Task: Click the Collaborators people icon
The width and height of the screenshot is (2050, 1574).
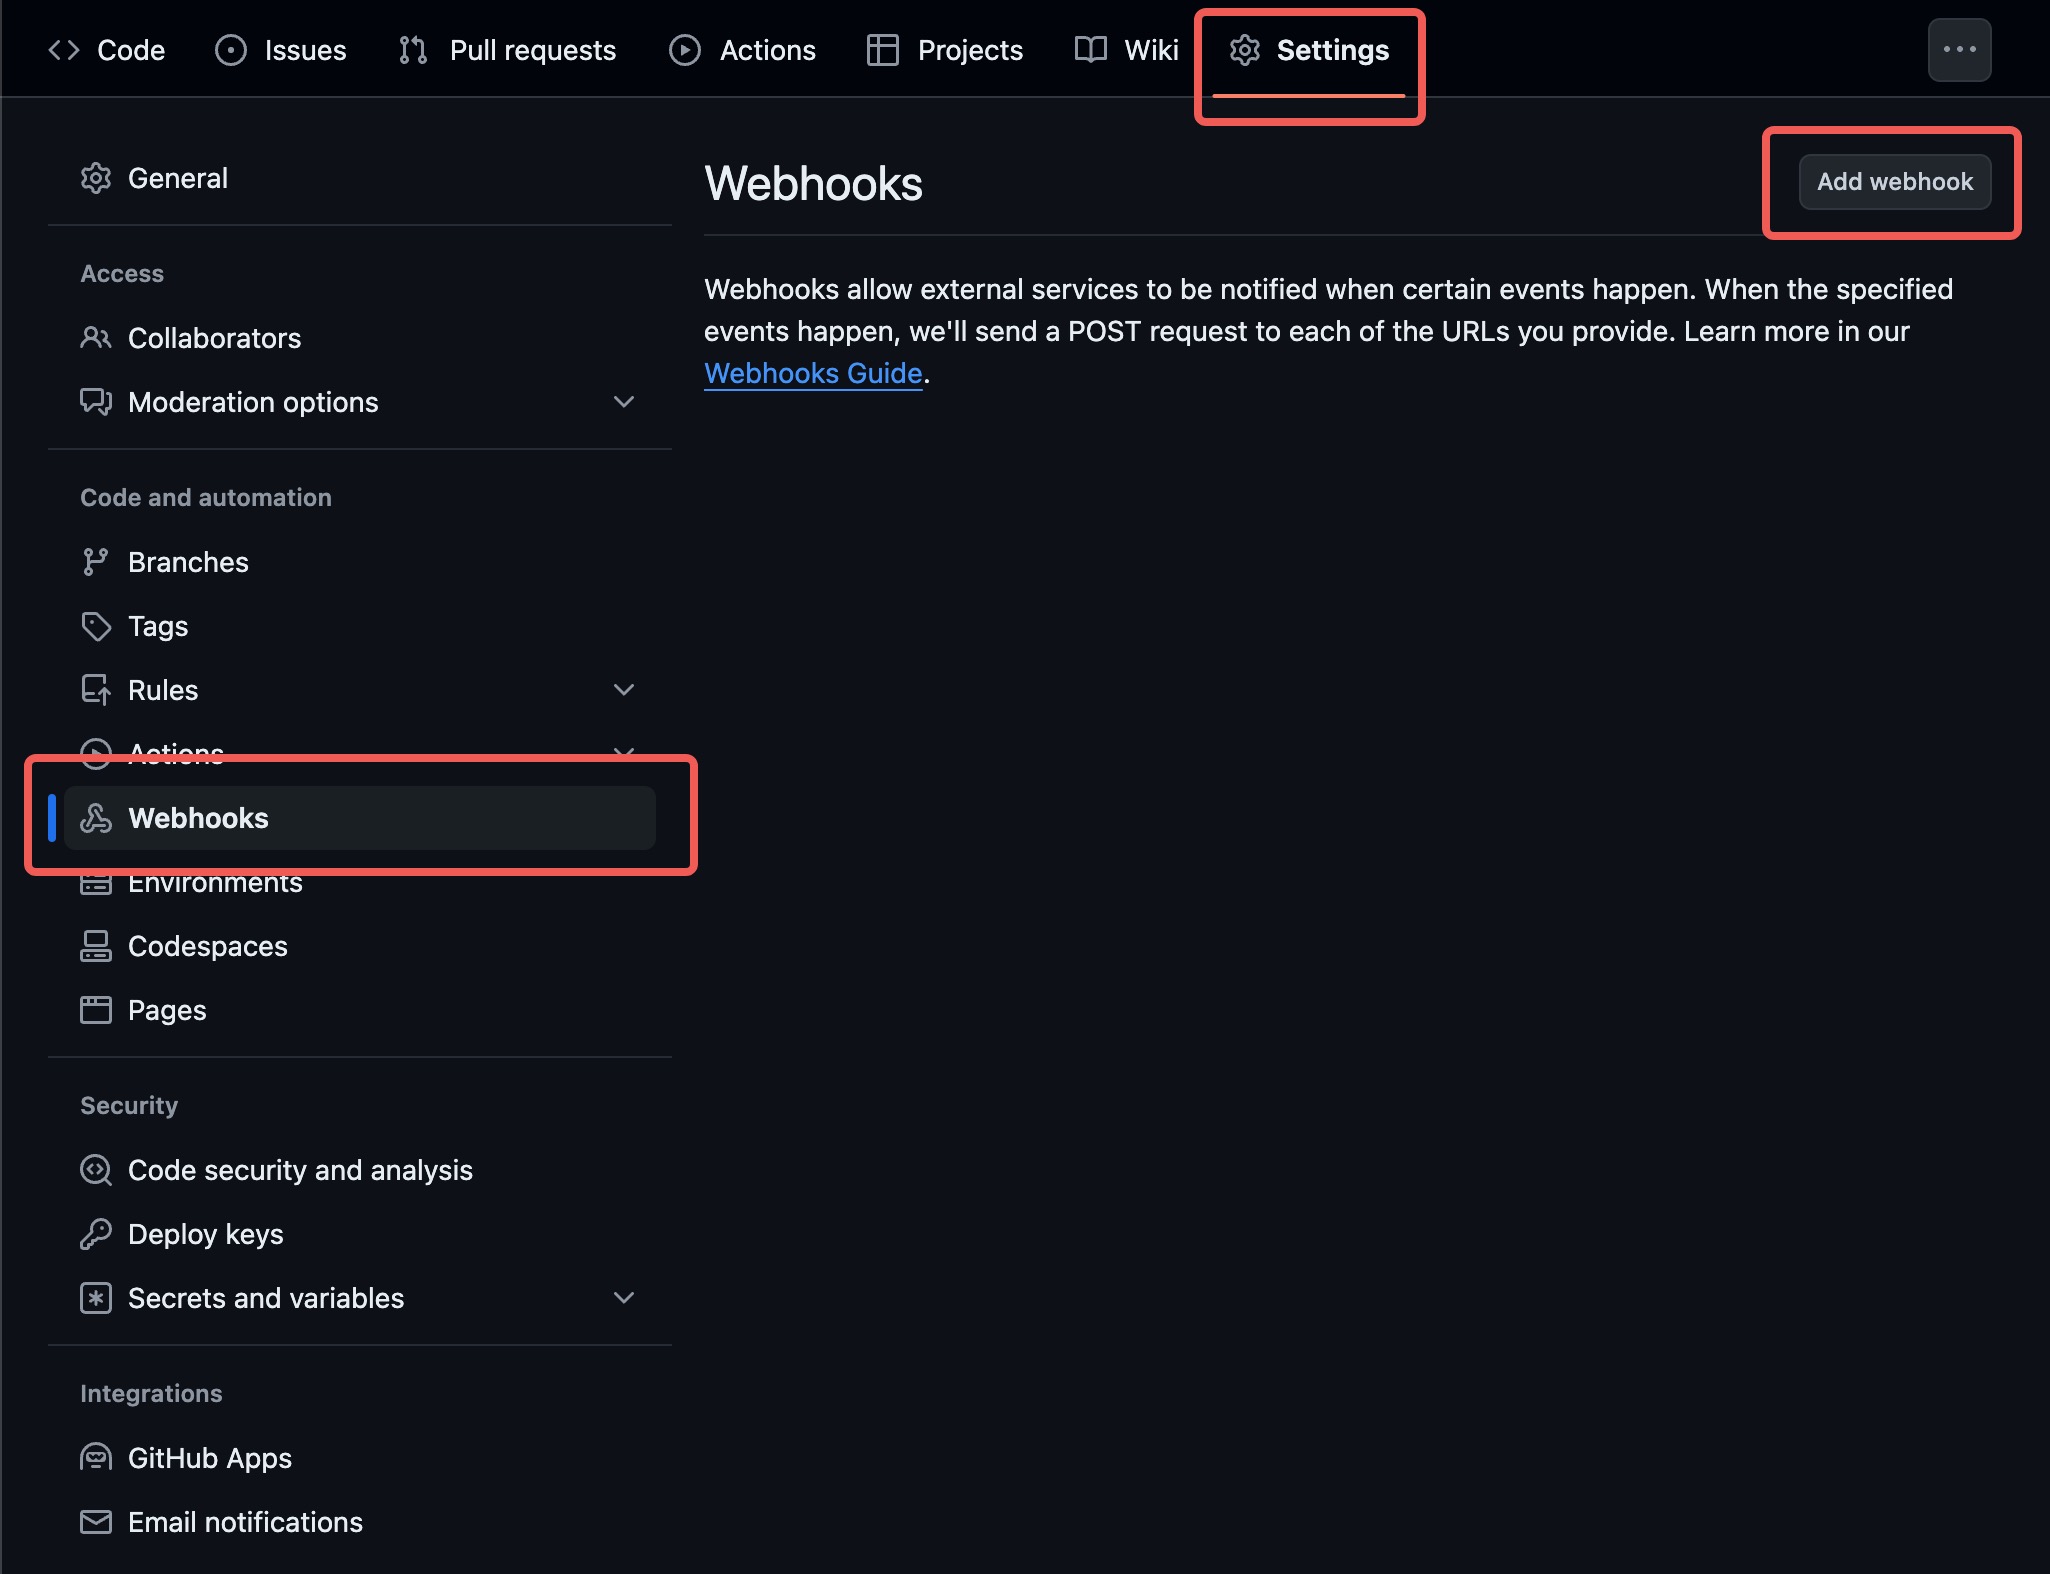Action: click(96, 338)
